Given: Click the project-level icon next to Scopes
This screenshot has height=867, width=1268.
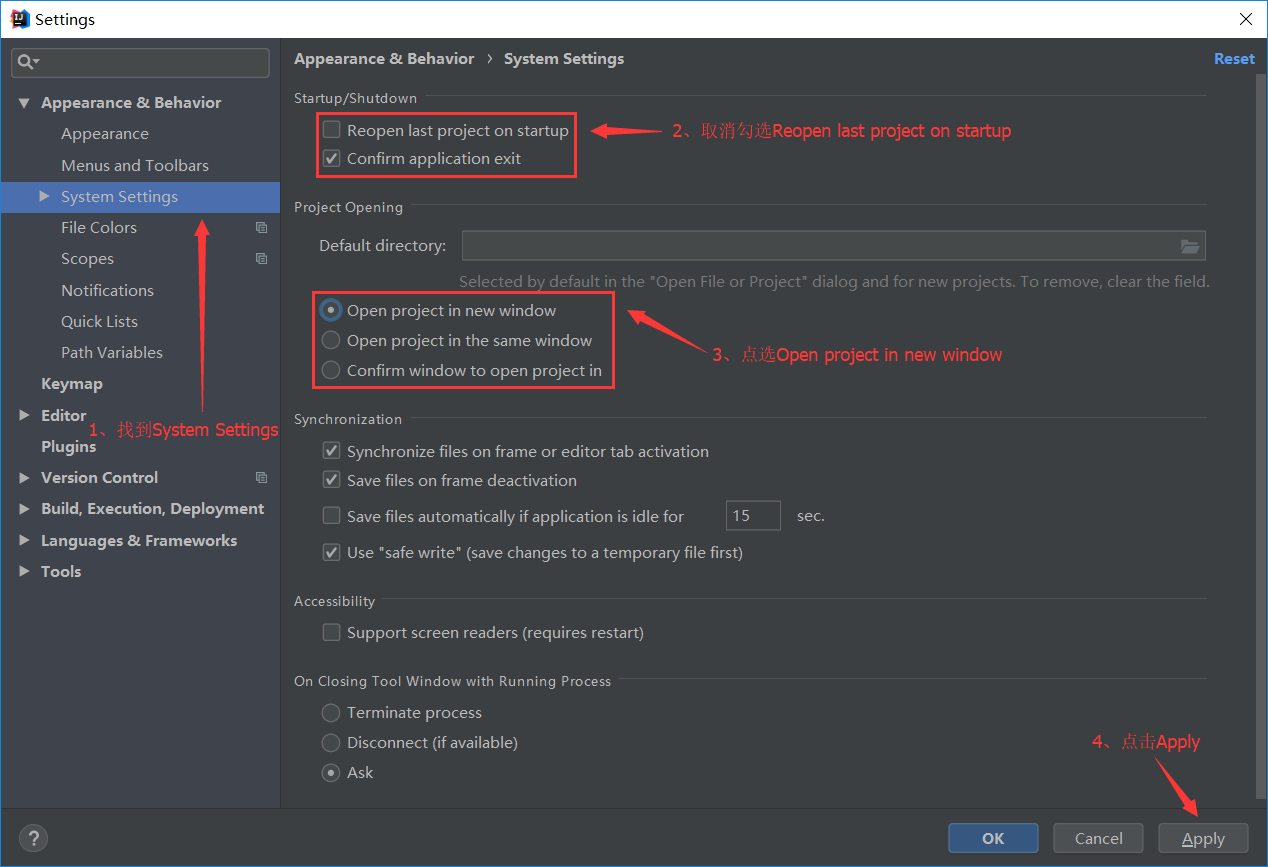Looking at the screenshot, I should [x=261, y=258].
